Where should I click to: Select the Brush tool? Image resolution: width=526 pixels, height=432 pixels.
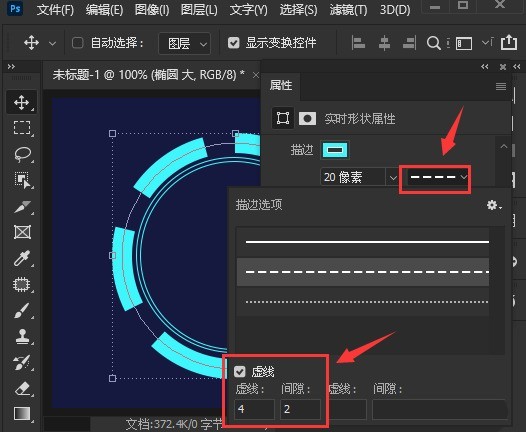22,310
